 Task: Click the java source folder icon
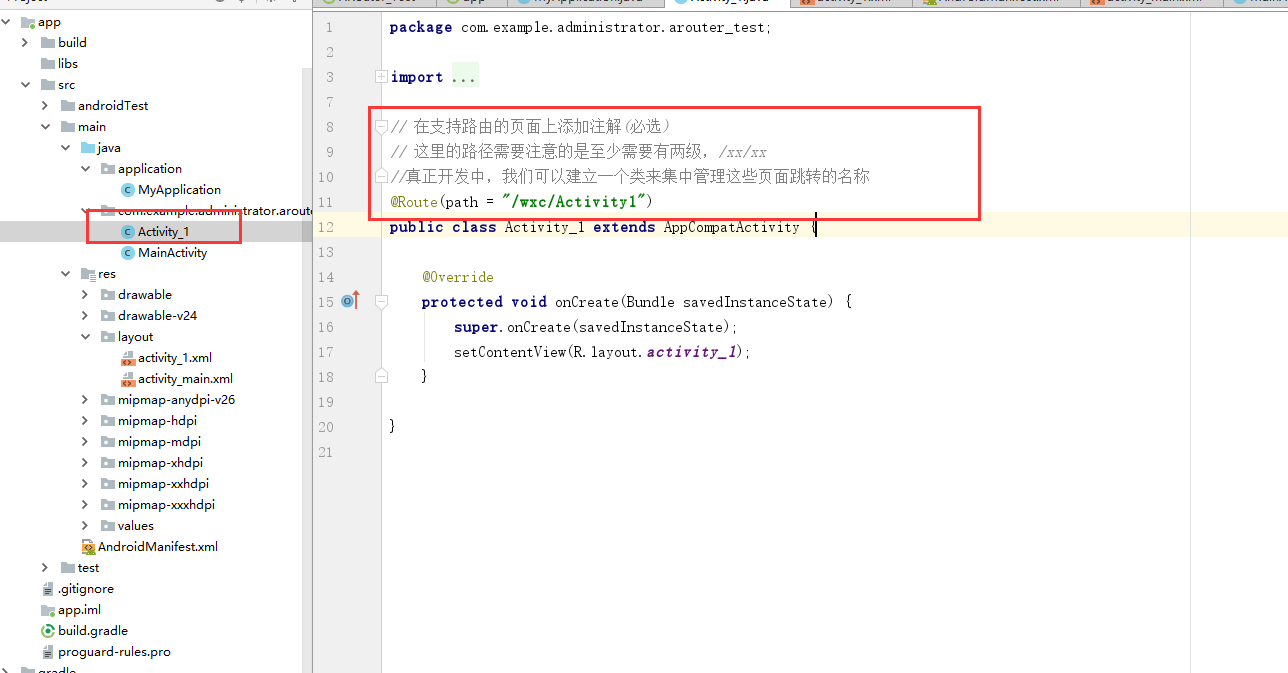coord(88,148)
